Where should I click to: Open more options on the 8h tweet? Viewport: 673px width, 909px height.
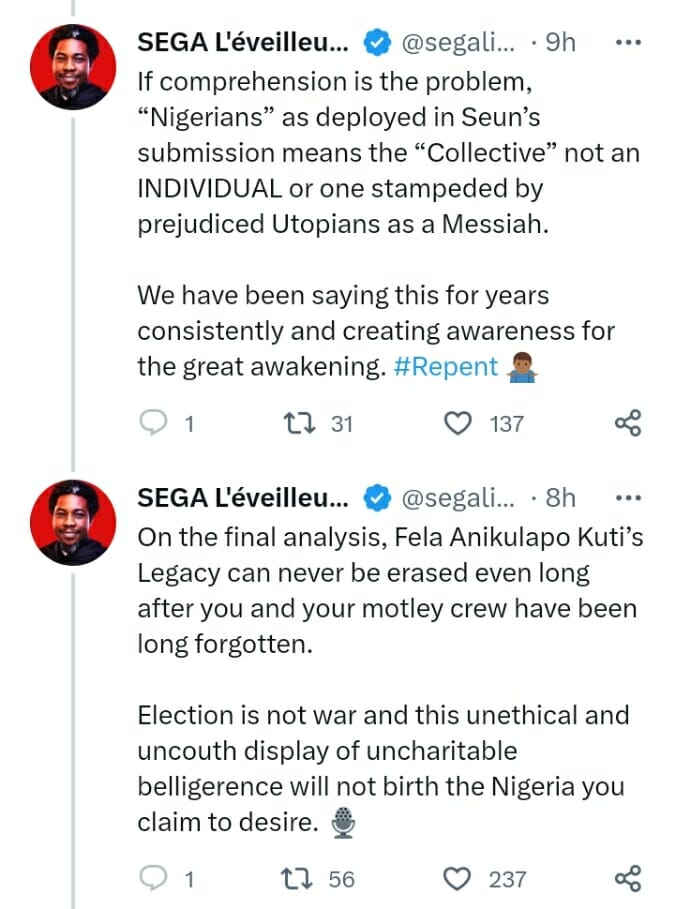click(x=627, y=497)
